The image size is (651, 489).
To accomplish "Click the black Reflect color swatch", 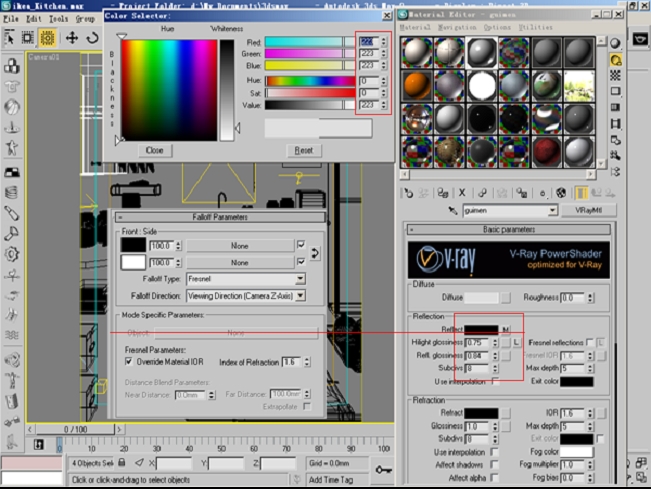I will (481, 328).
